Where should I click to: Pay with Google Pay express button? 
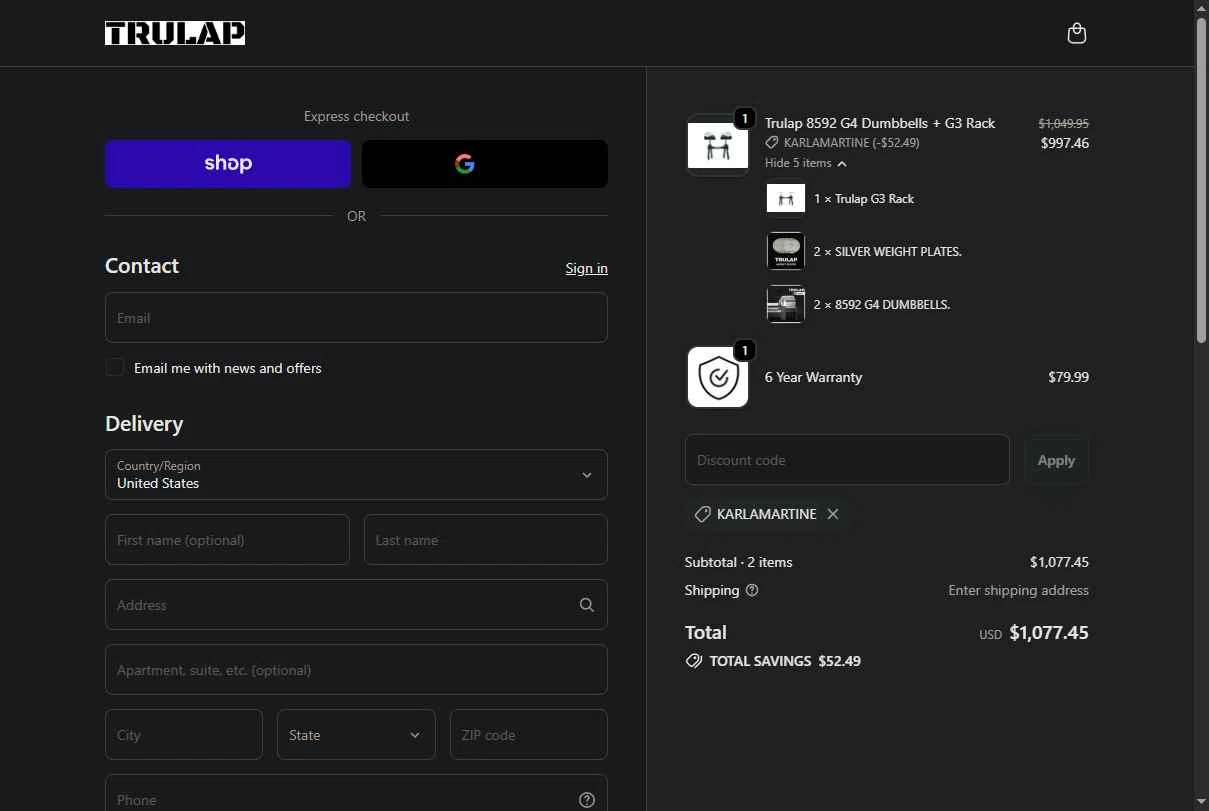coord(484,164)
